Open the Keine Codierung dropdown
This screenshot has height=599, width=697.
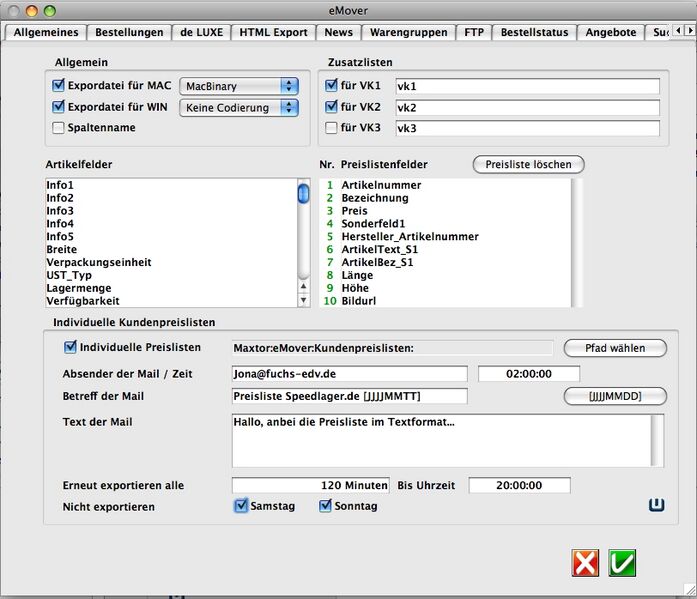coord(239,108)
